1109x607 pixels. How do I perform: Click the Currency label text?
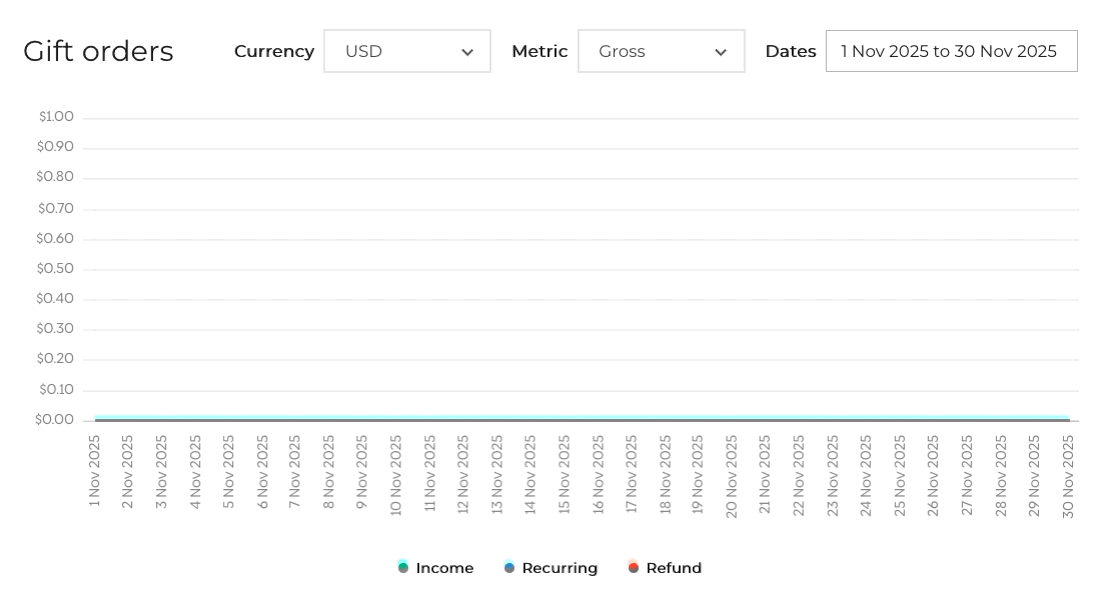pyautogui.click(x=274, y=51)
